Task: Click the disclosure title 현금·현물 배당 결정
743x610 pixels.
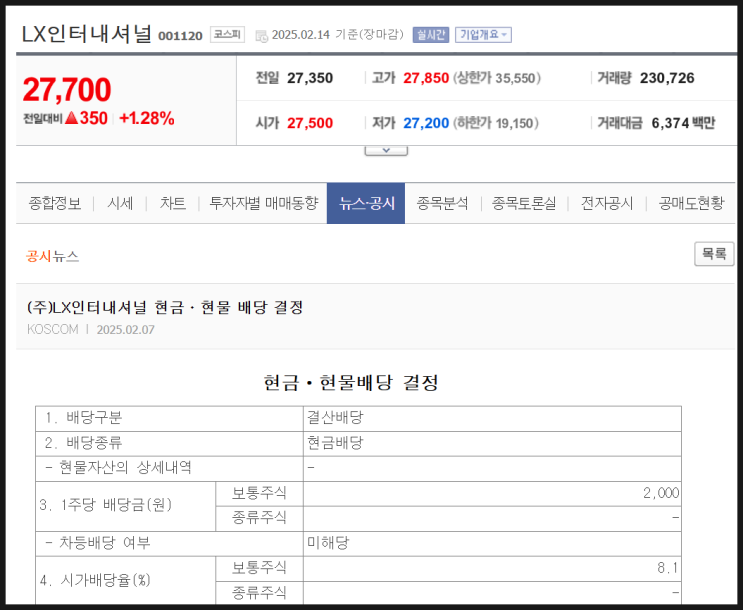Action: (x=165, y=308)
